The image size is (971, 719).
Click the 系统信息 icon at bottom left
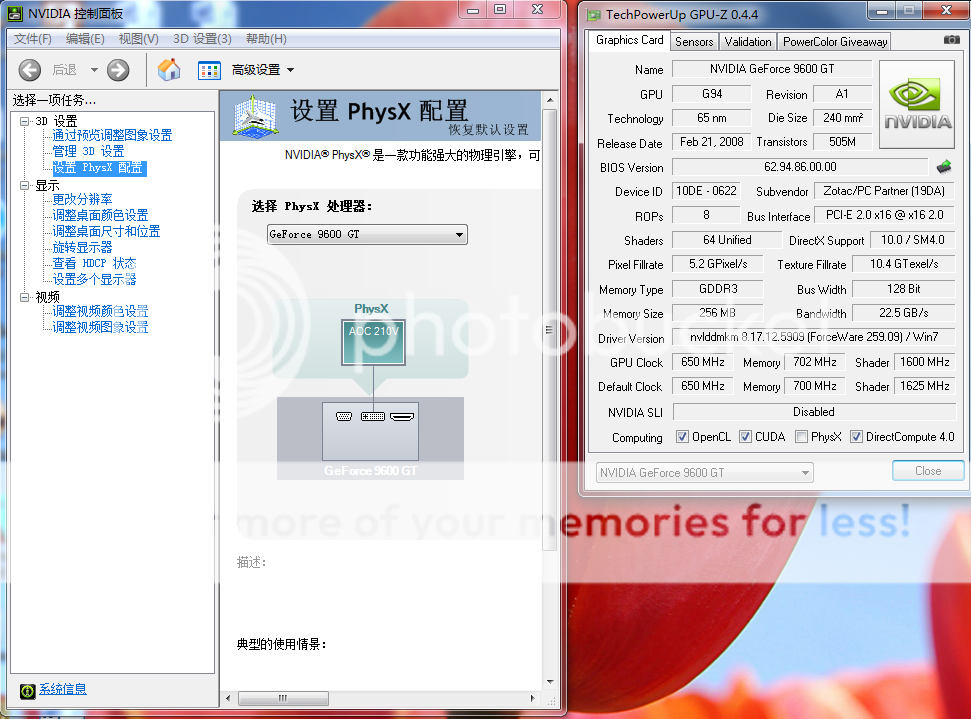[x=25, y=690]
